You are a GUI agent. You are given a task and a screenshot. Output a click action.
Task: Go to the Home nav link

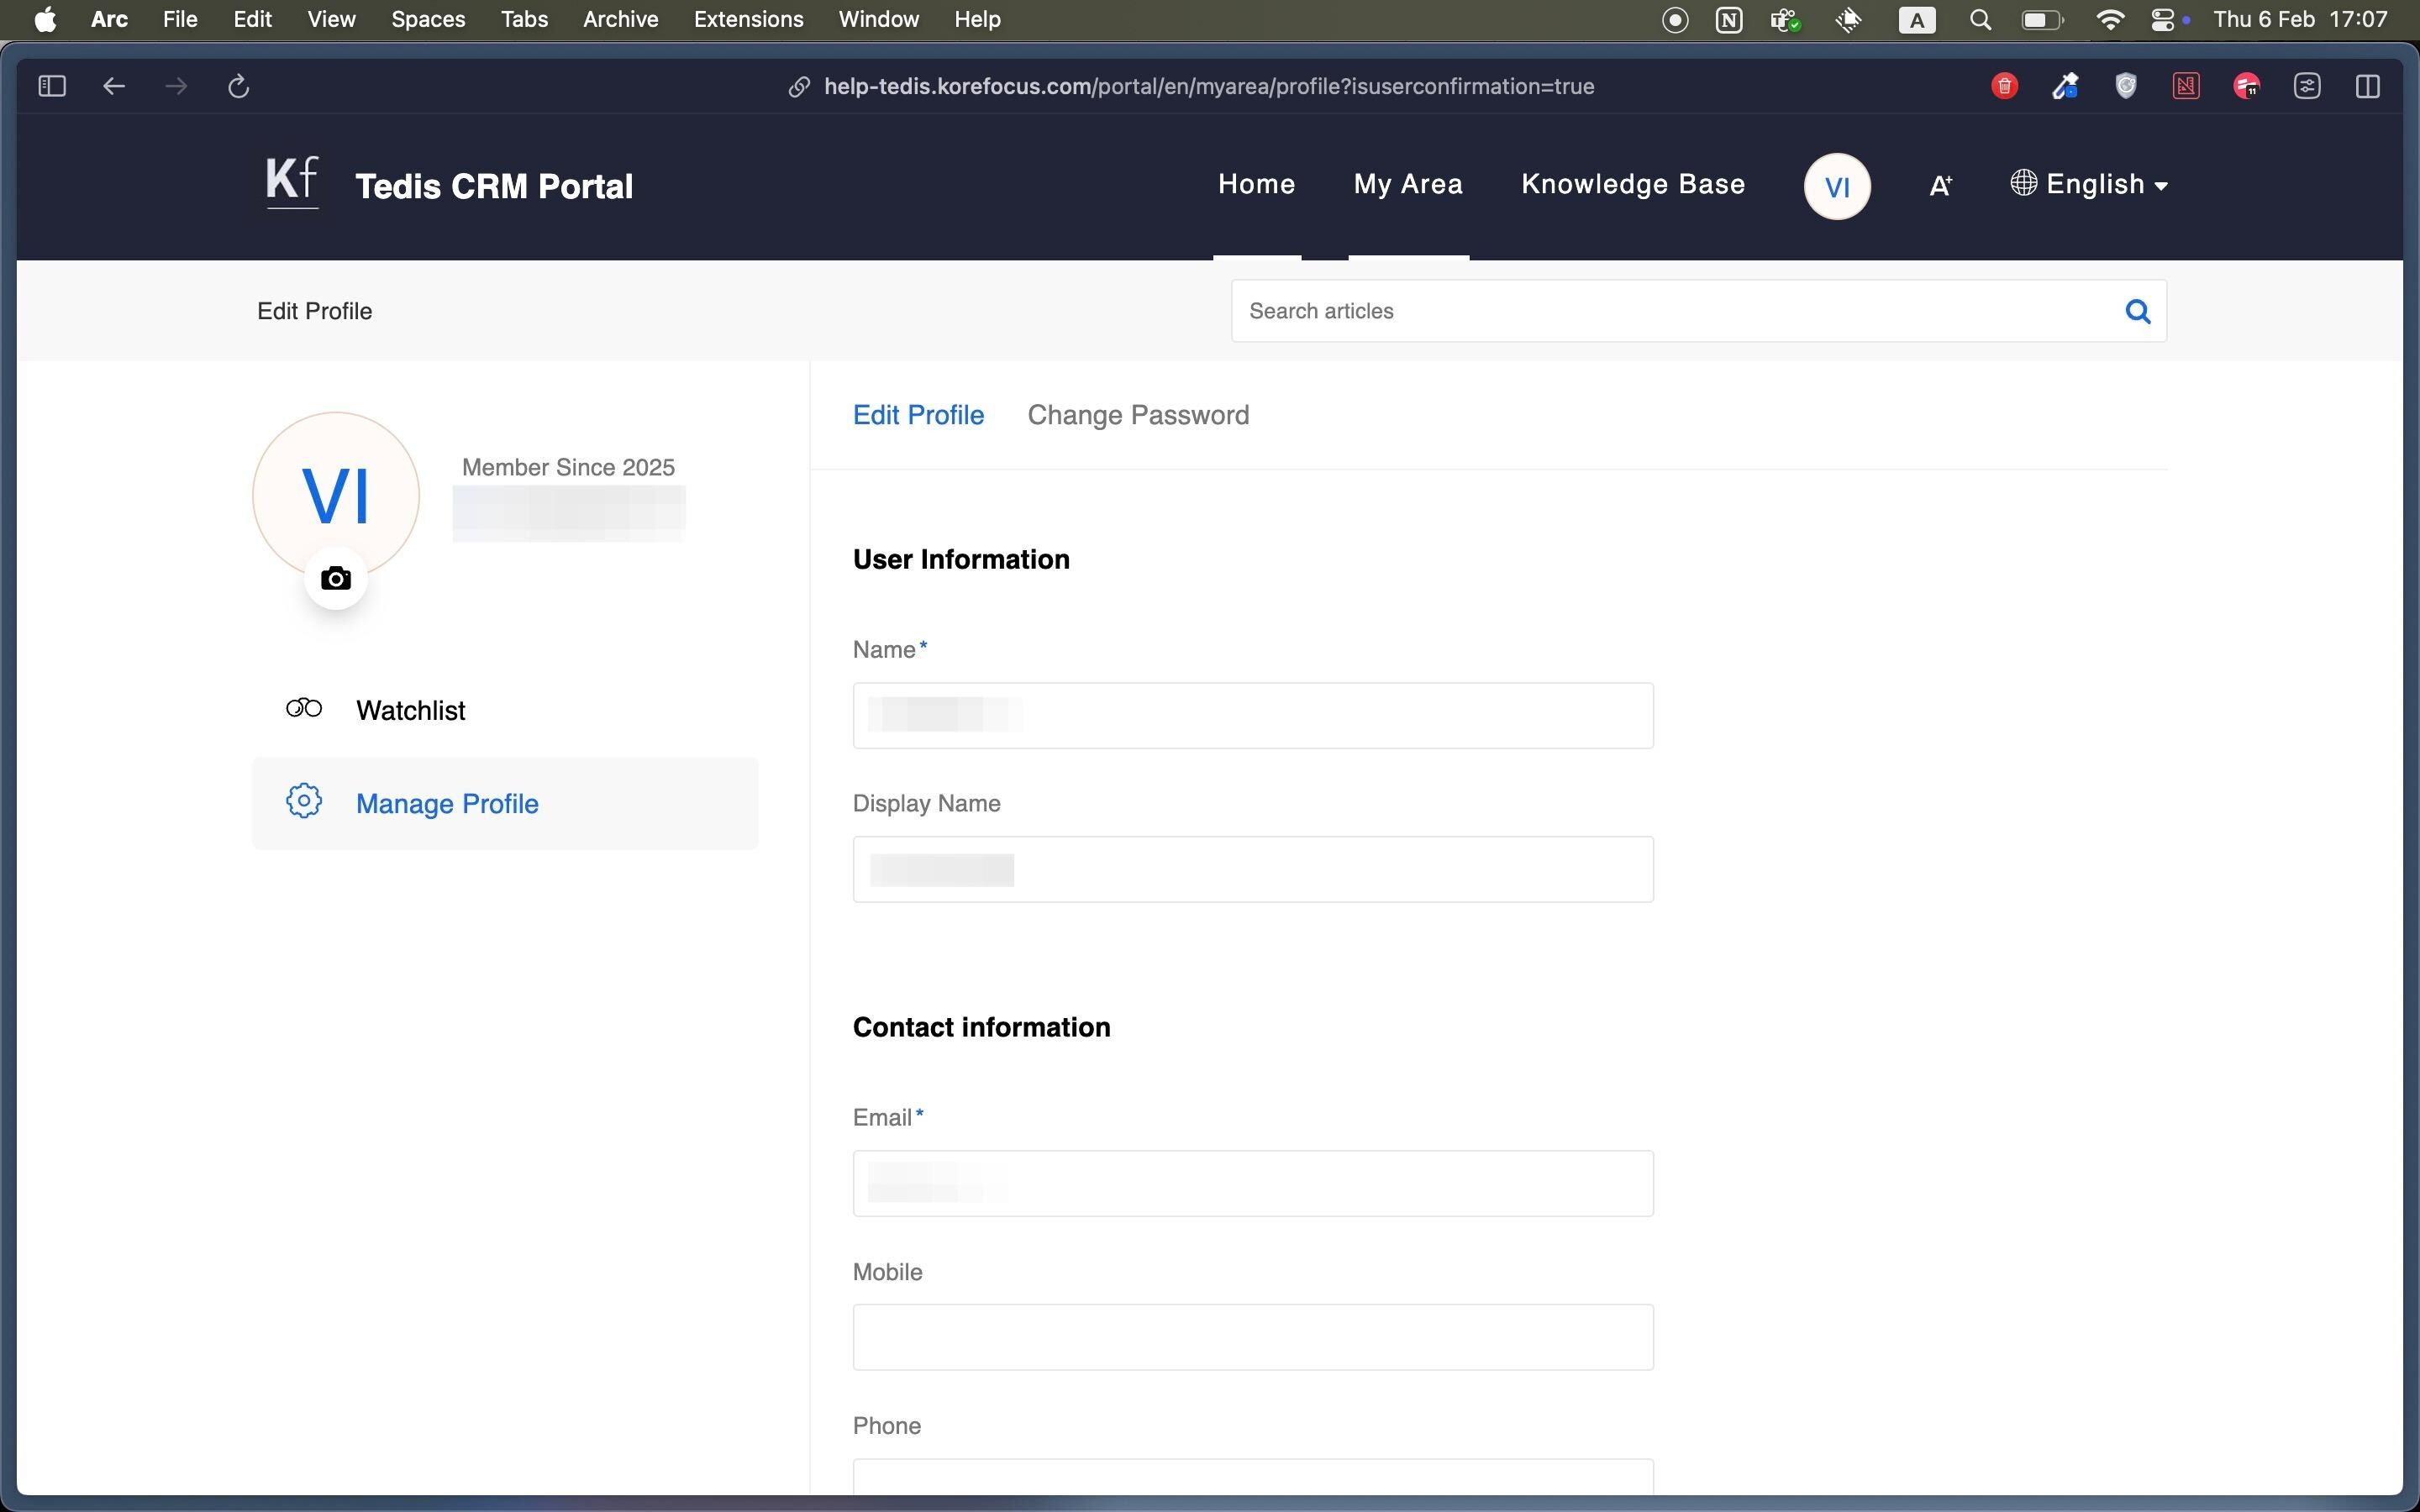(1256, 185)
